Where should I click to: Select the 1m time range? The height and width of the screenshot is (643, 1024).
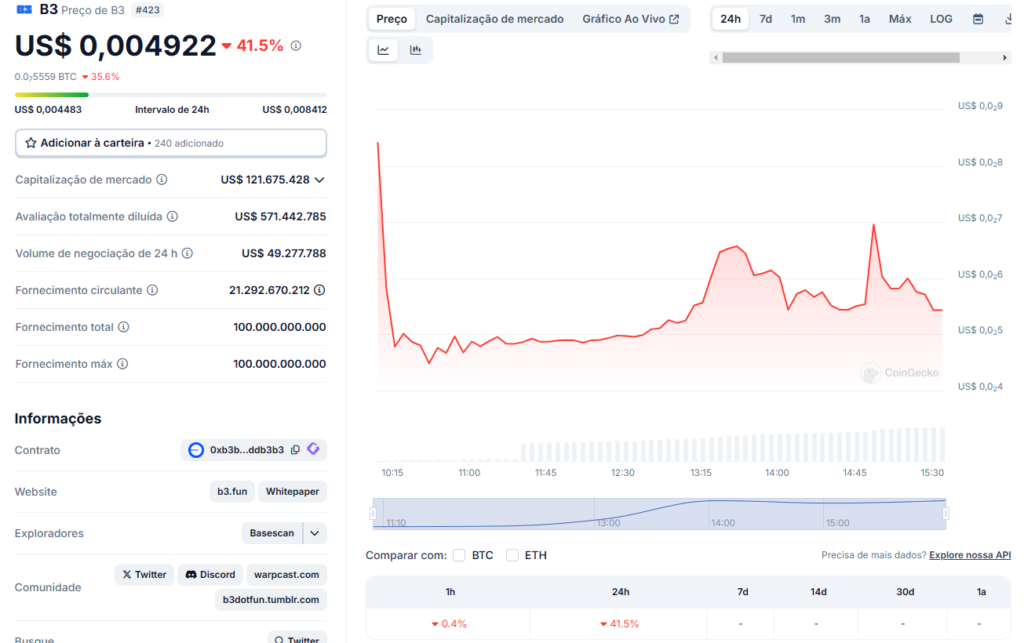point(797,19)
